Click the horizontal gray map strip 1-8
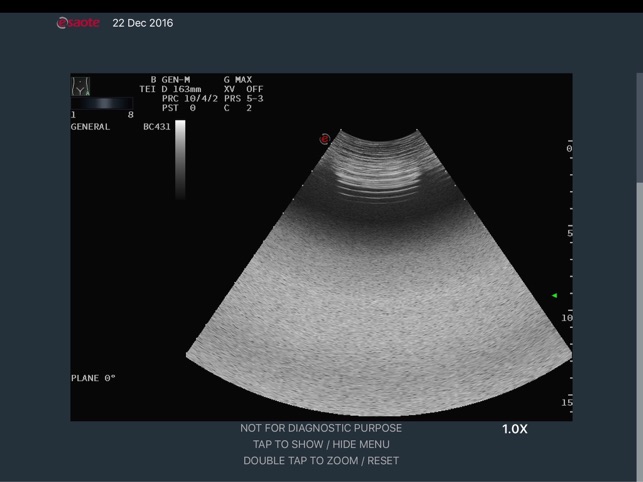Image resolution: width=643 pixels, height=482 pixels. [x=102, y=103]
